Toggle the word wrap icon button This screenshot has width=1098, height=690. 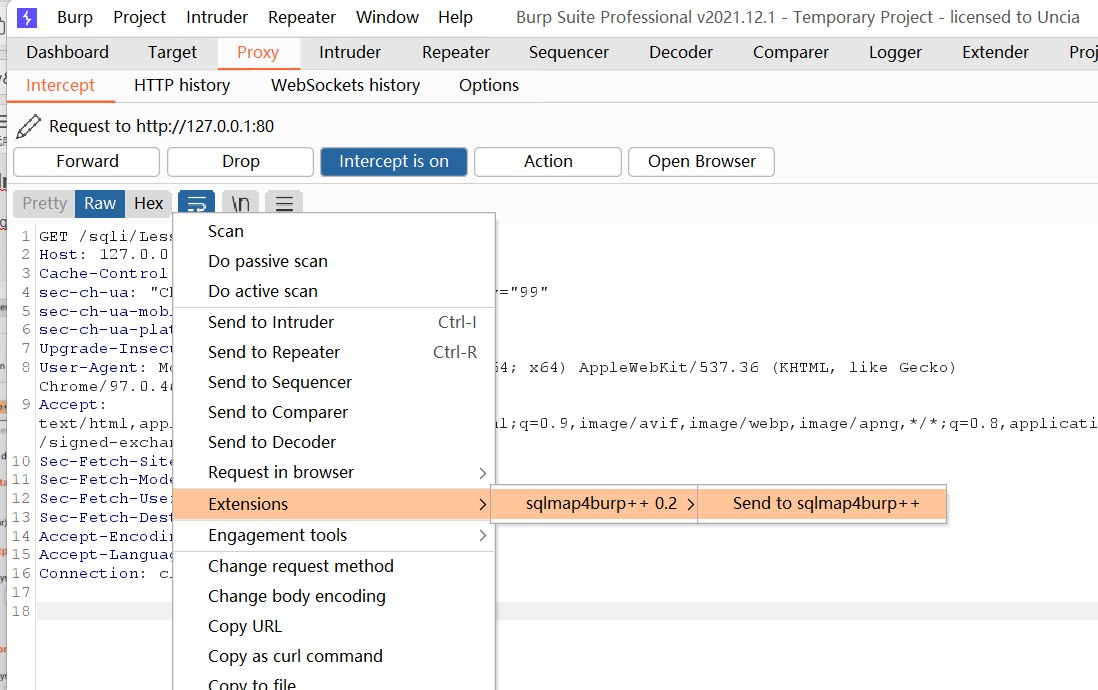coord(196,204)
